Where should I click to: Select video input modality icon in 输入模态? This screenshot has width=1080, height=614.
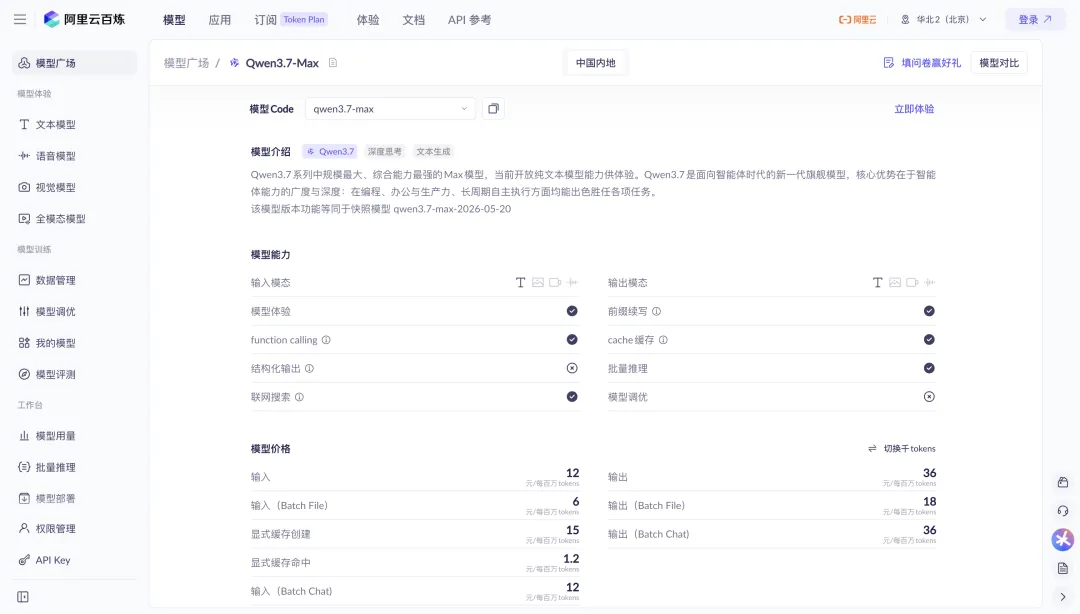pyautogui.click(x=555, y=283)
